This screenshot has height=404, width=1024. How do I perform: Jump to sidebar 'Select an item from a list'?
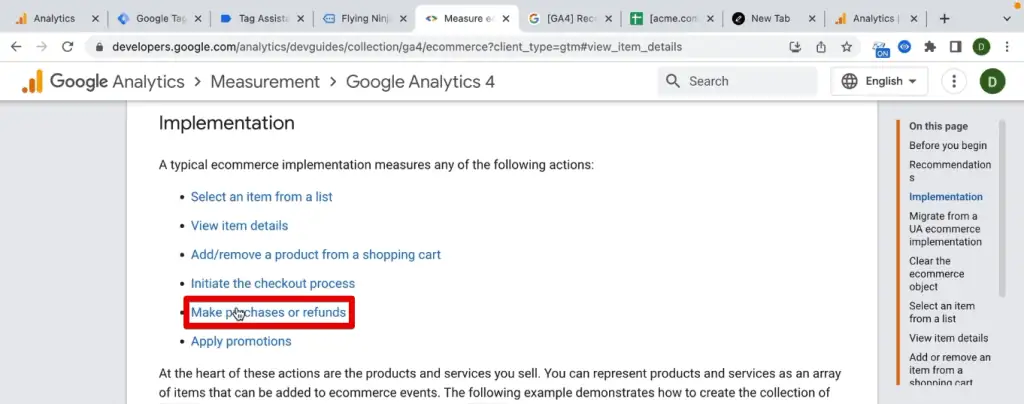942,312
